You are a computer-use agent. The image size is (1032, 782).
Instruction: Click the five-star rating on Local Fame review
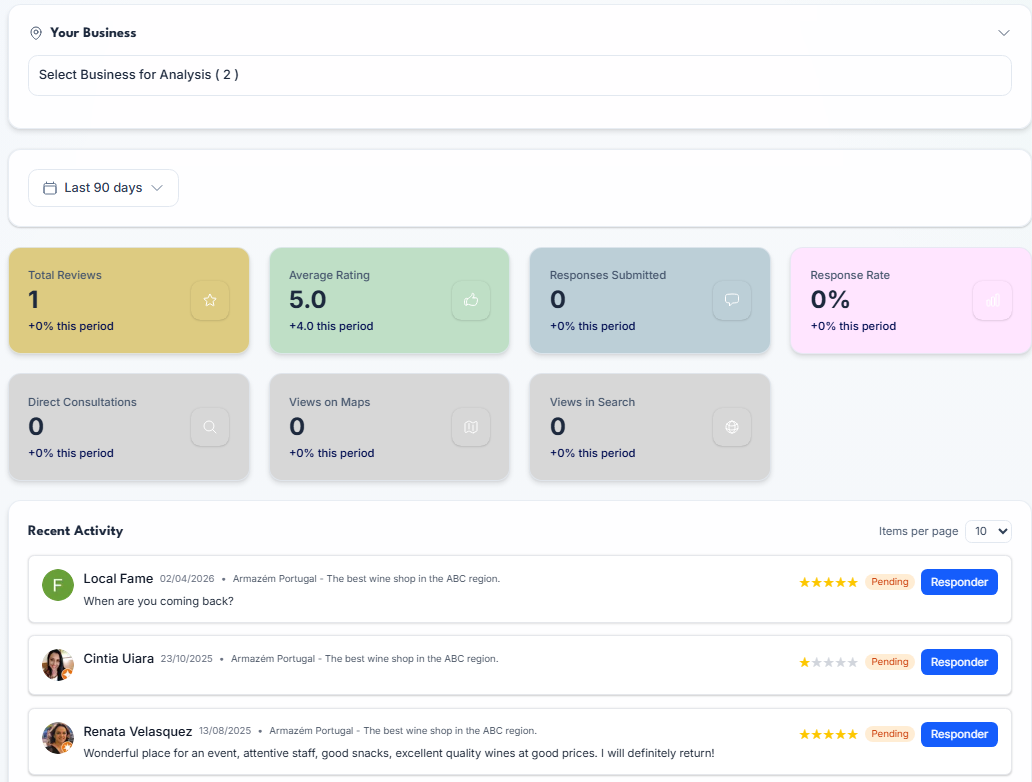click(x=828, y=582)
